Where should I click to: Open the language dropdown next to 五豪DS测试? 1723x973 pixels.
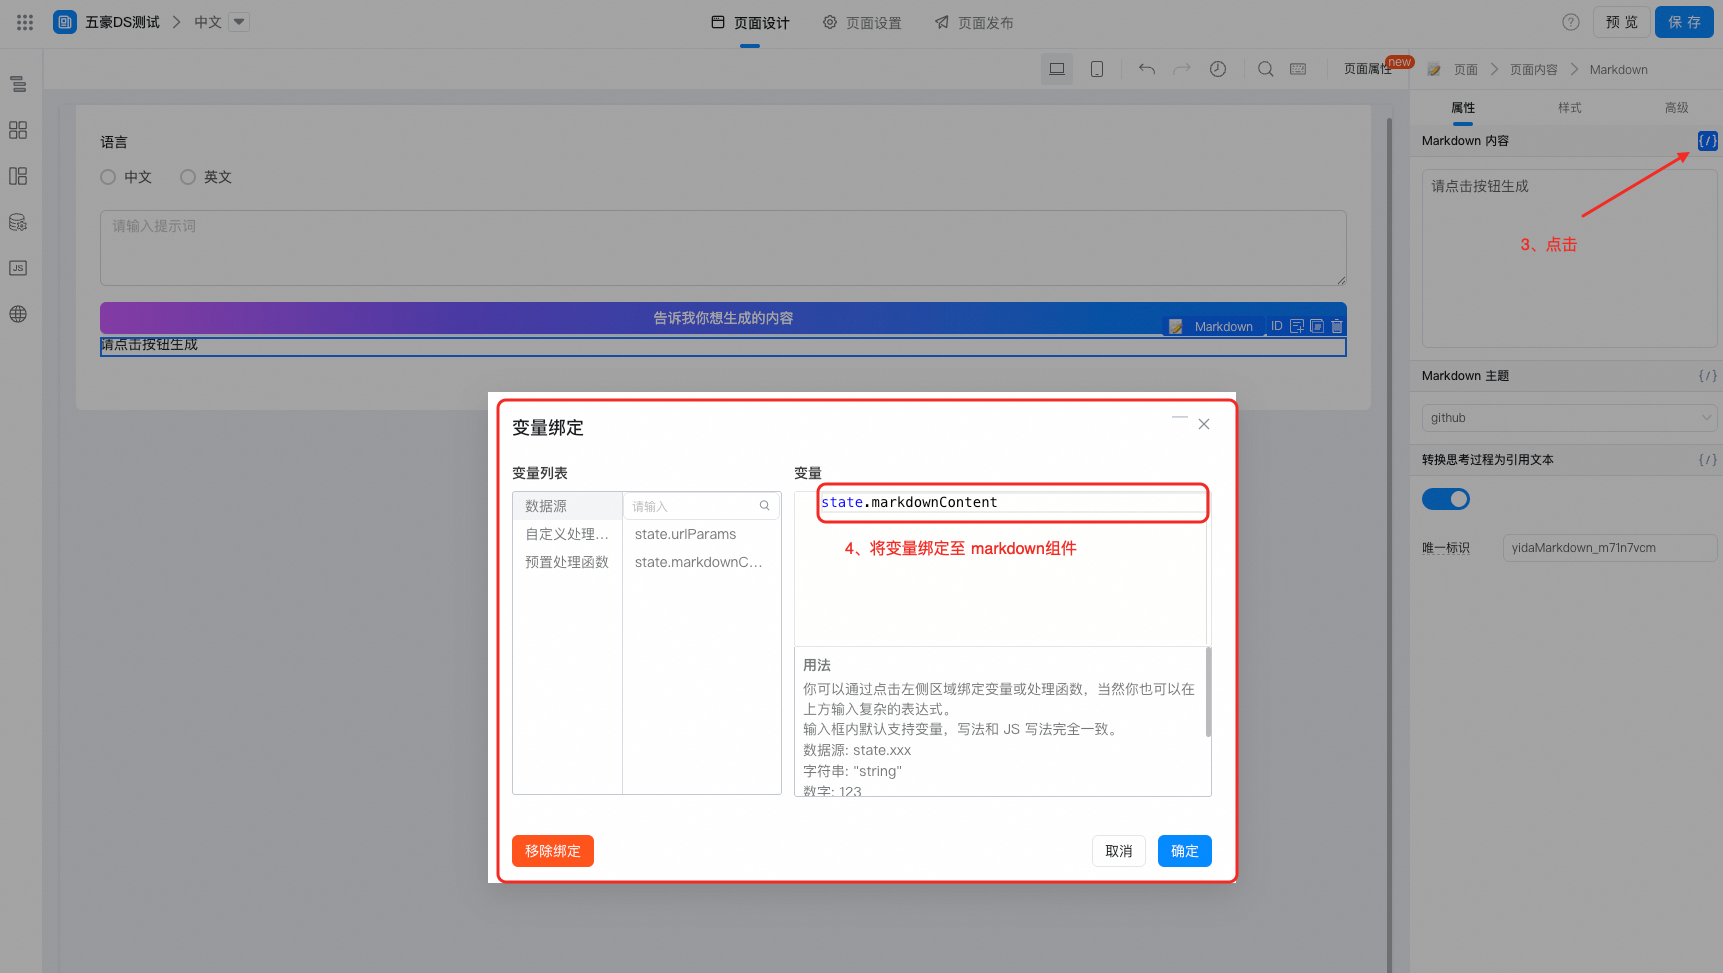click(x=237, y=21)
